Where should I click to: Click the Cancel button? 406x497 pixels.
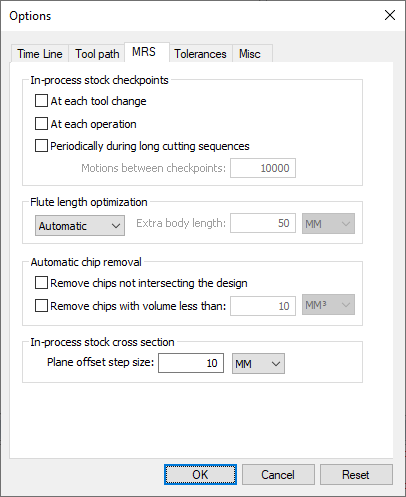(x=278, y=474)
